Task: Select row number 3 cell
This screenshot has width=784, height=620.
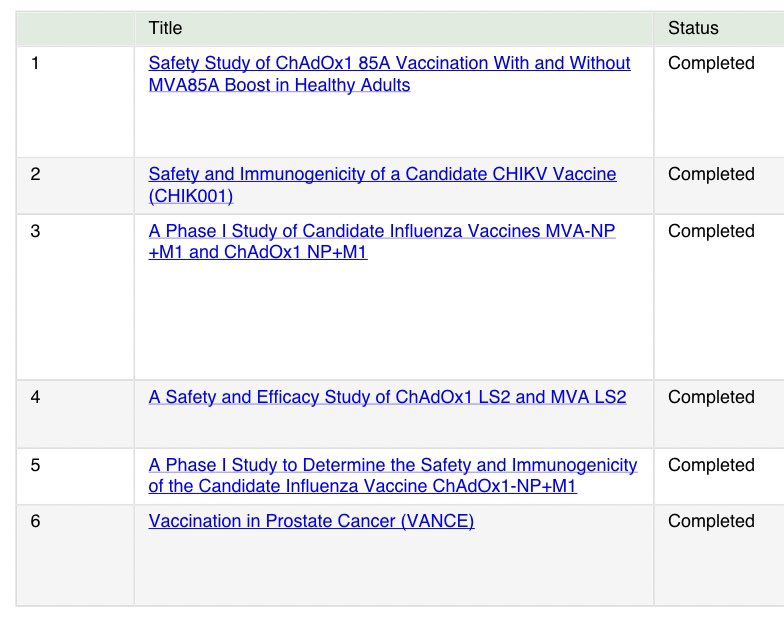Action: 75,297
